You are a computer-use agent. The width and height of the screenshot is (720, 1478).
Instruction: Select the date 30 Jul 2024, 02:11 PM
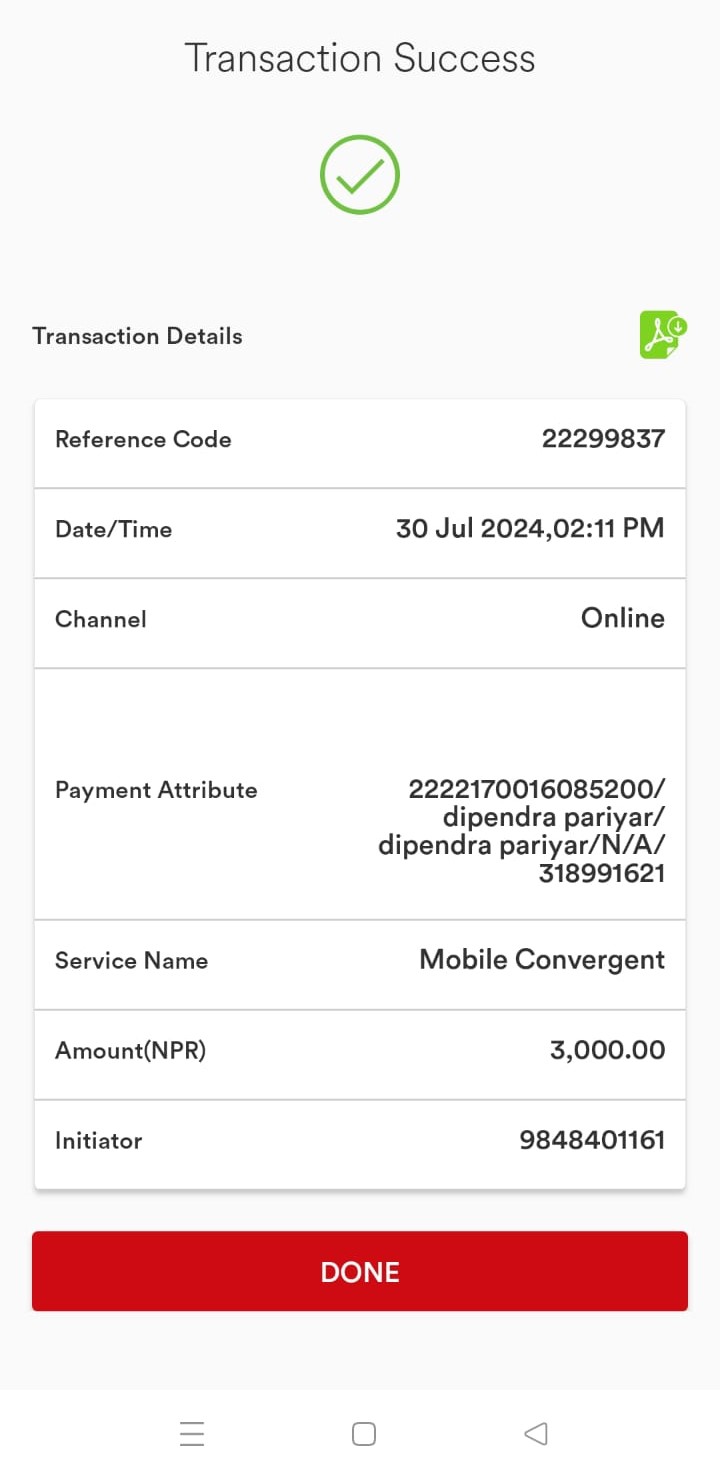pyautogui.click(x=530, y=529)
